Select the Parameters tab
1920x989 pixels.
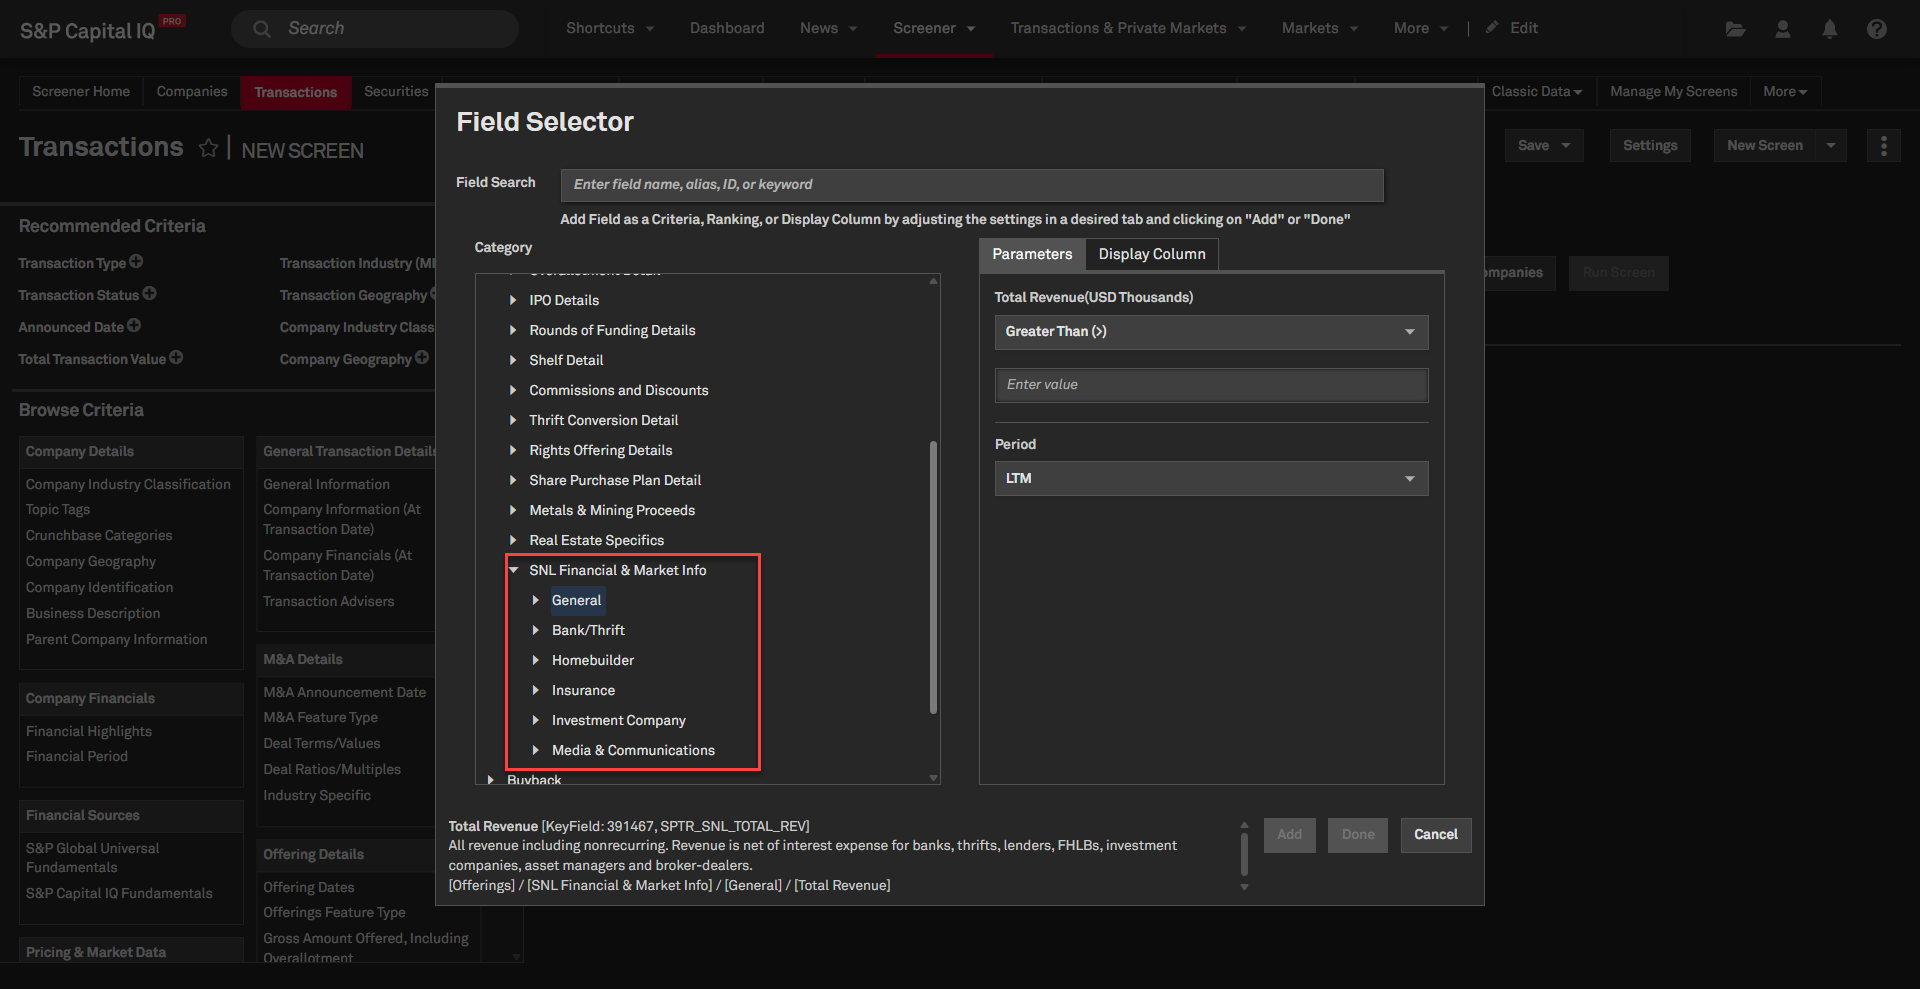[1032, 254]
